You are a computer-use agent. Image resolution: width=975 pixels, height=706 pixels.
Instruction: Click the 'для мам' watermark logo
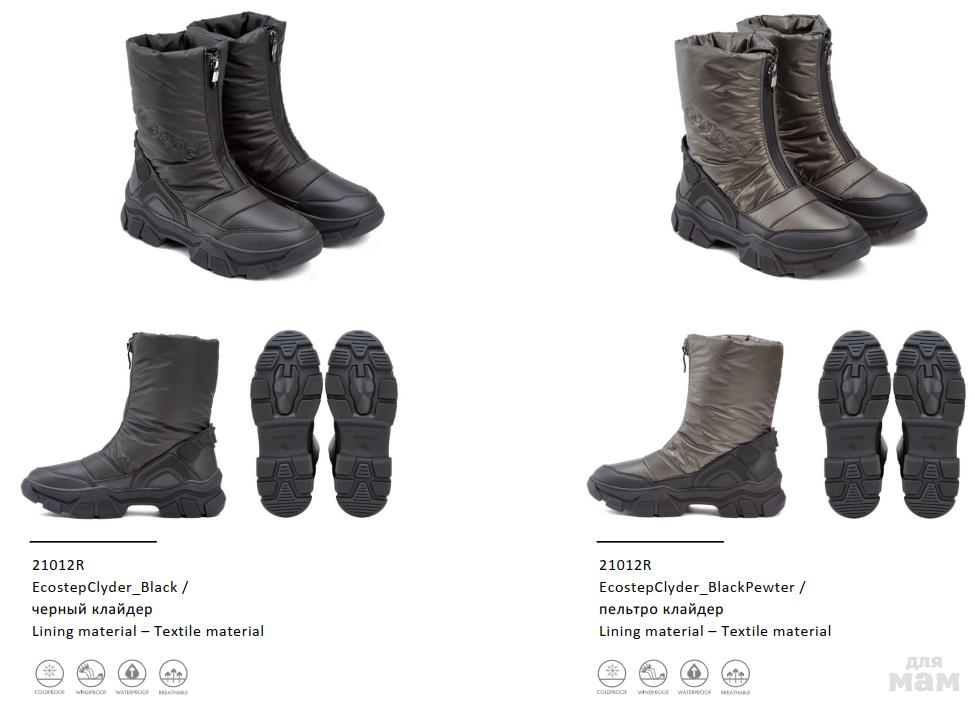924,673
